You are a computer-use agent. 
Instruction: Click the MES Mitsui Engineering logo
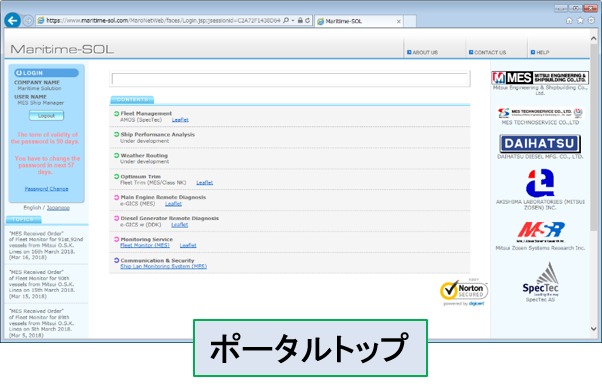[x=540, y=78]
